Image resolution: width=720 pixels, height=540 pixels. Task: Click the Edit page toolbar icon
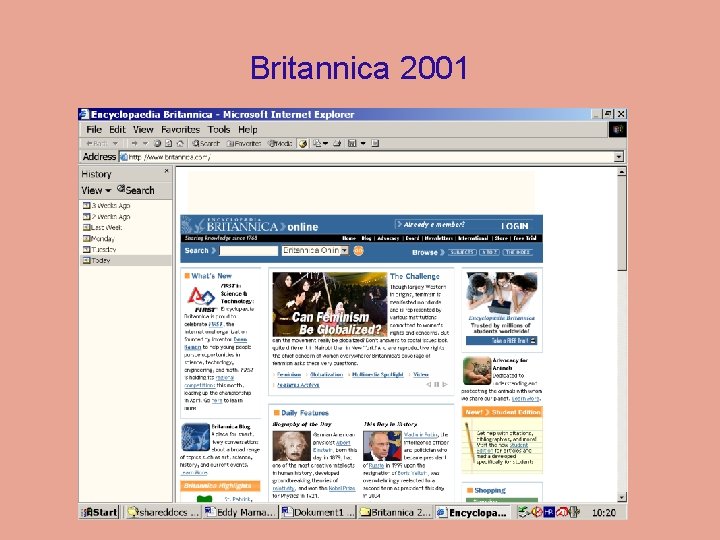(352, 143)
